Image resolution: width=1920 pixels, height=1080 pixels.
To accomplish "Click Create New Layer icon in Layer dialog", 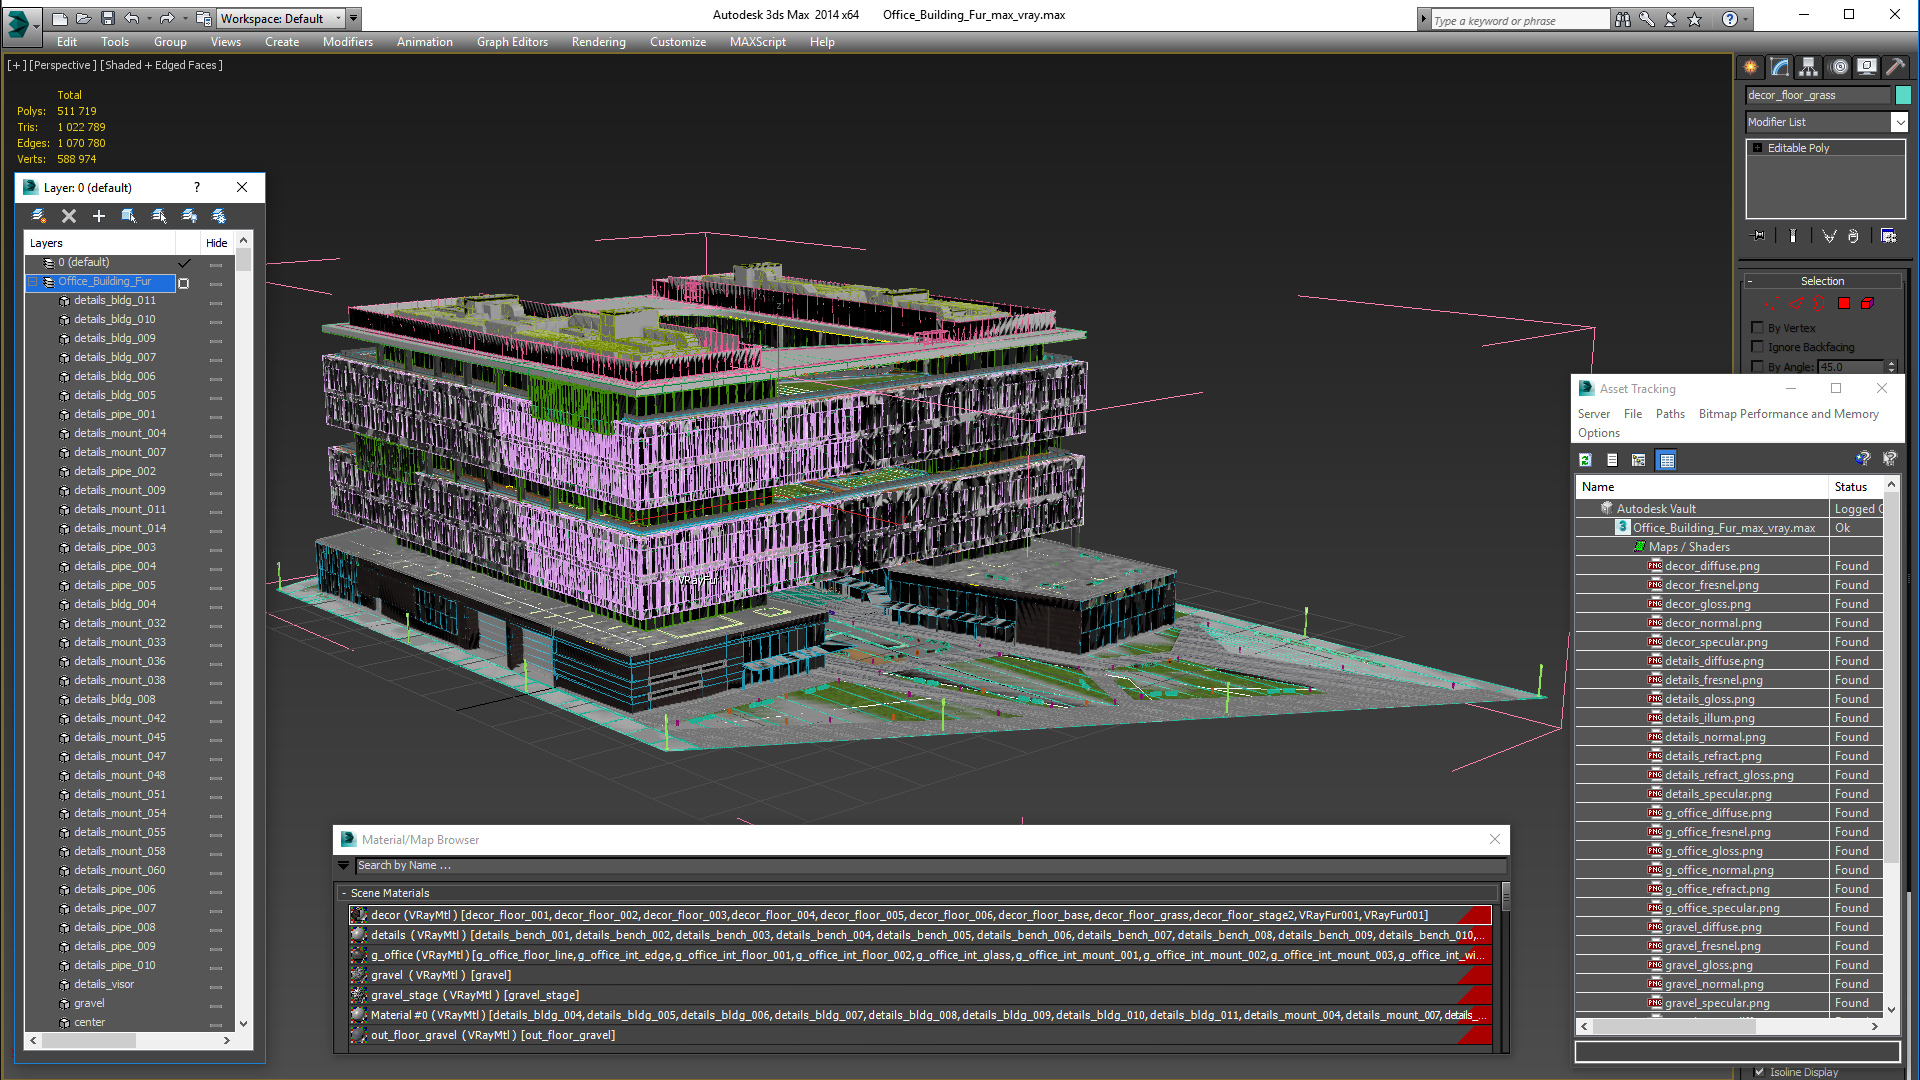I will (x=39, y=216).
